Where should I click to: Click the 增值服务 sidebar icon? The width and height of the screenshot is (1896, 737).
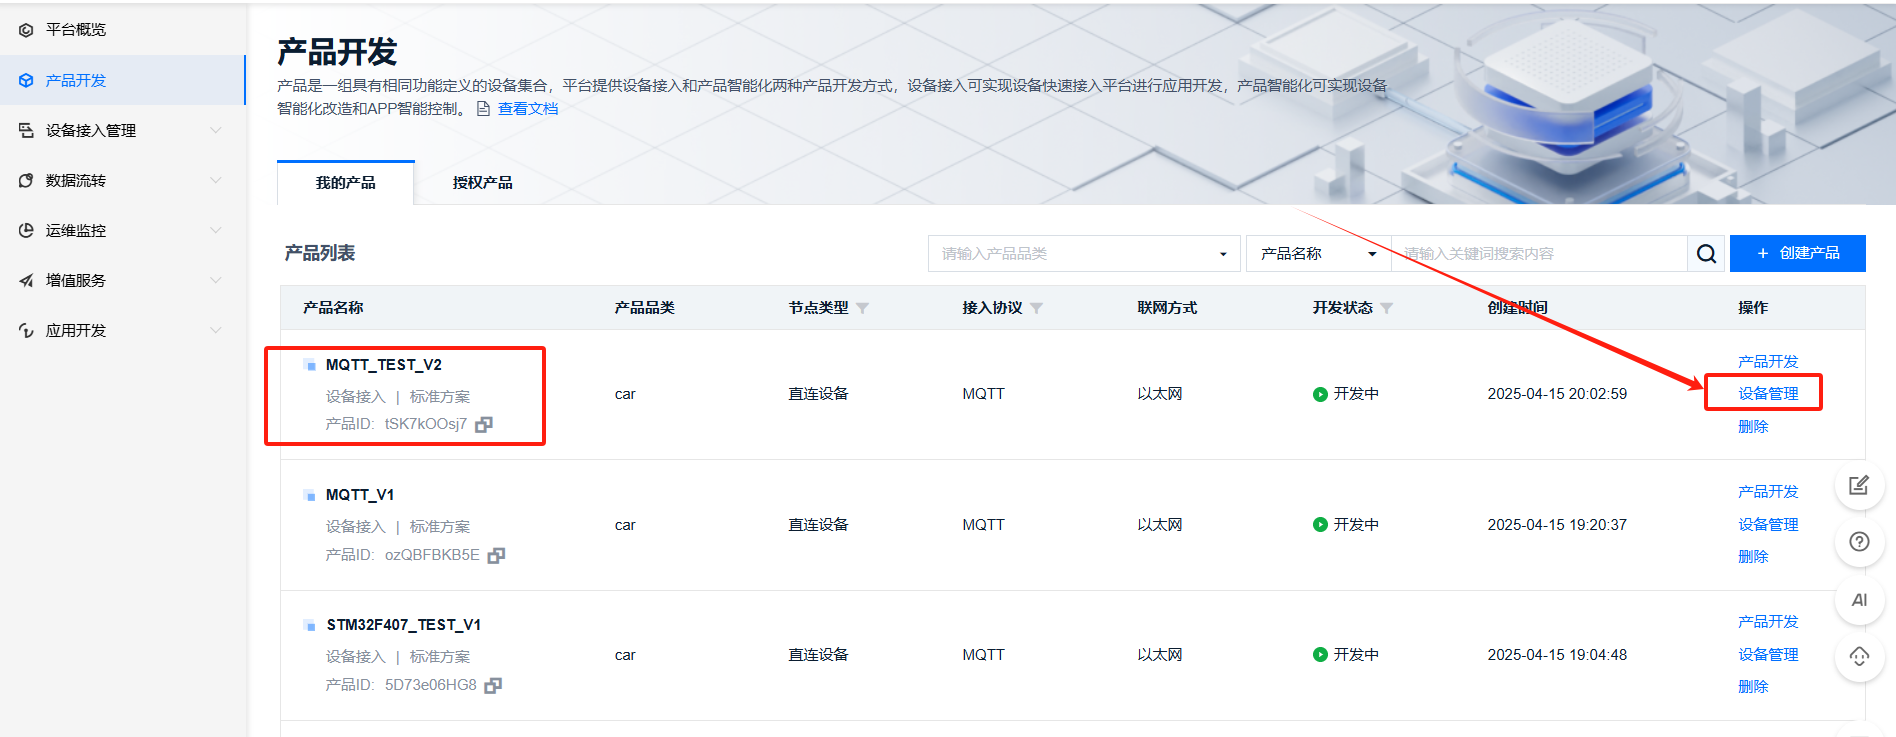(26, 280)
